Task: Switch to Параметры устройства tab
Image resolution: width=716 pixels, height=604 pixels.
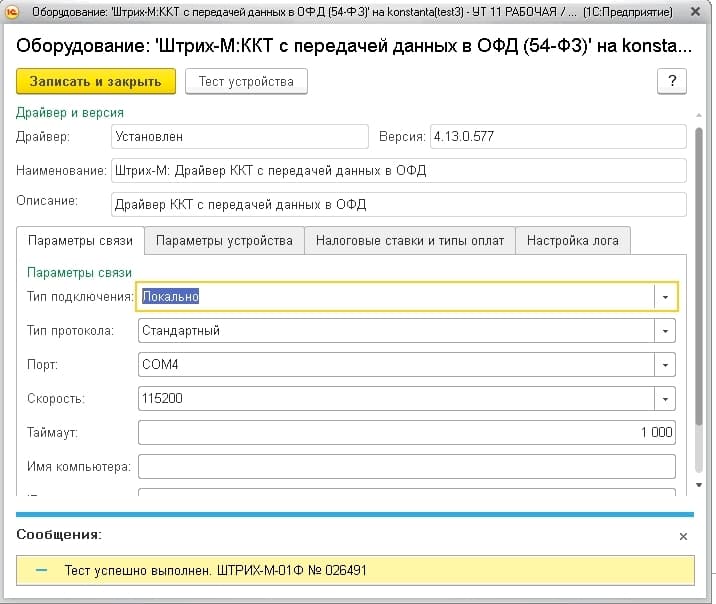Action: pos(224,241)
